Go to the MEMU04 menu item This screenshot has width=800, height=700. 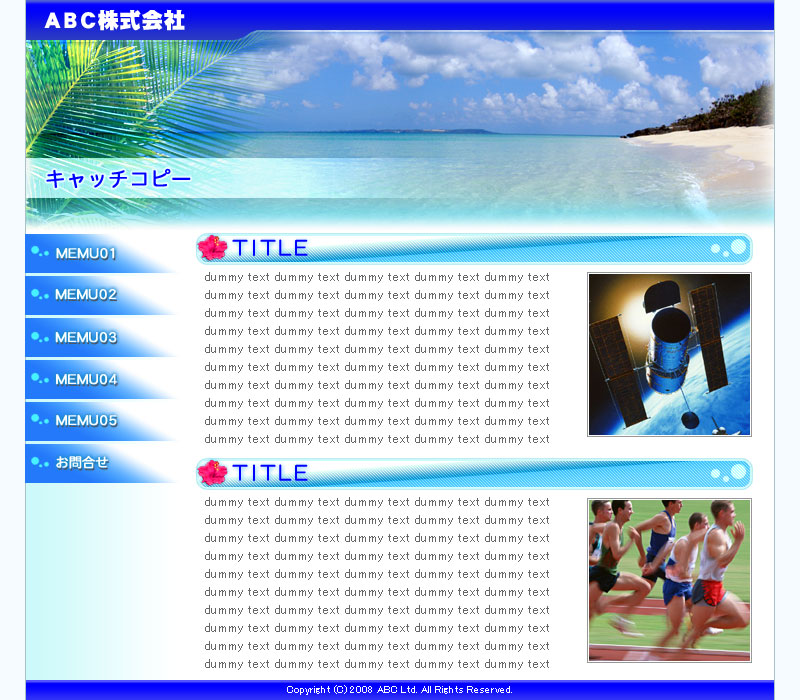point(101,379)
